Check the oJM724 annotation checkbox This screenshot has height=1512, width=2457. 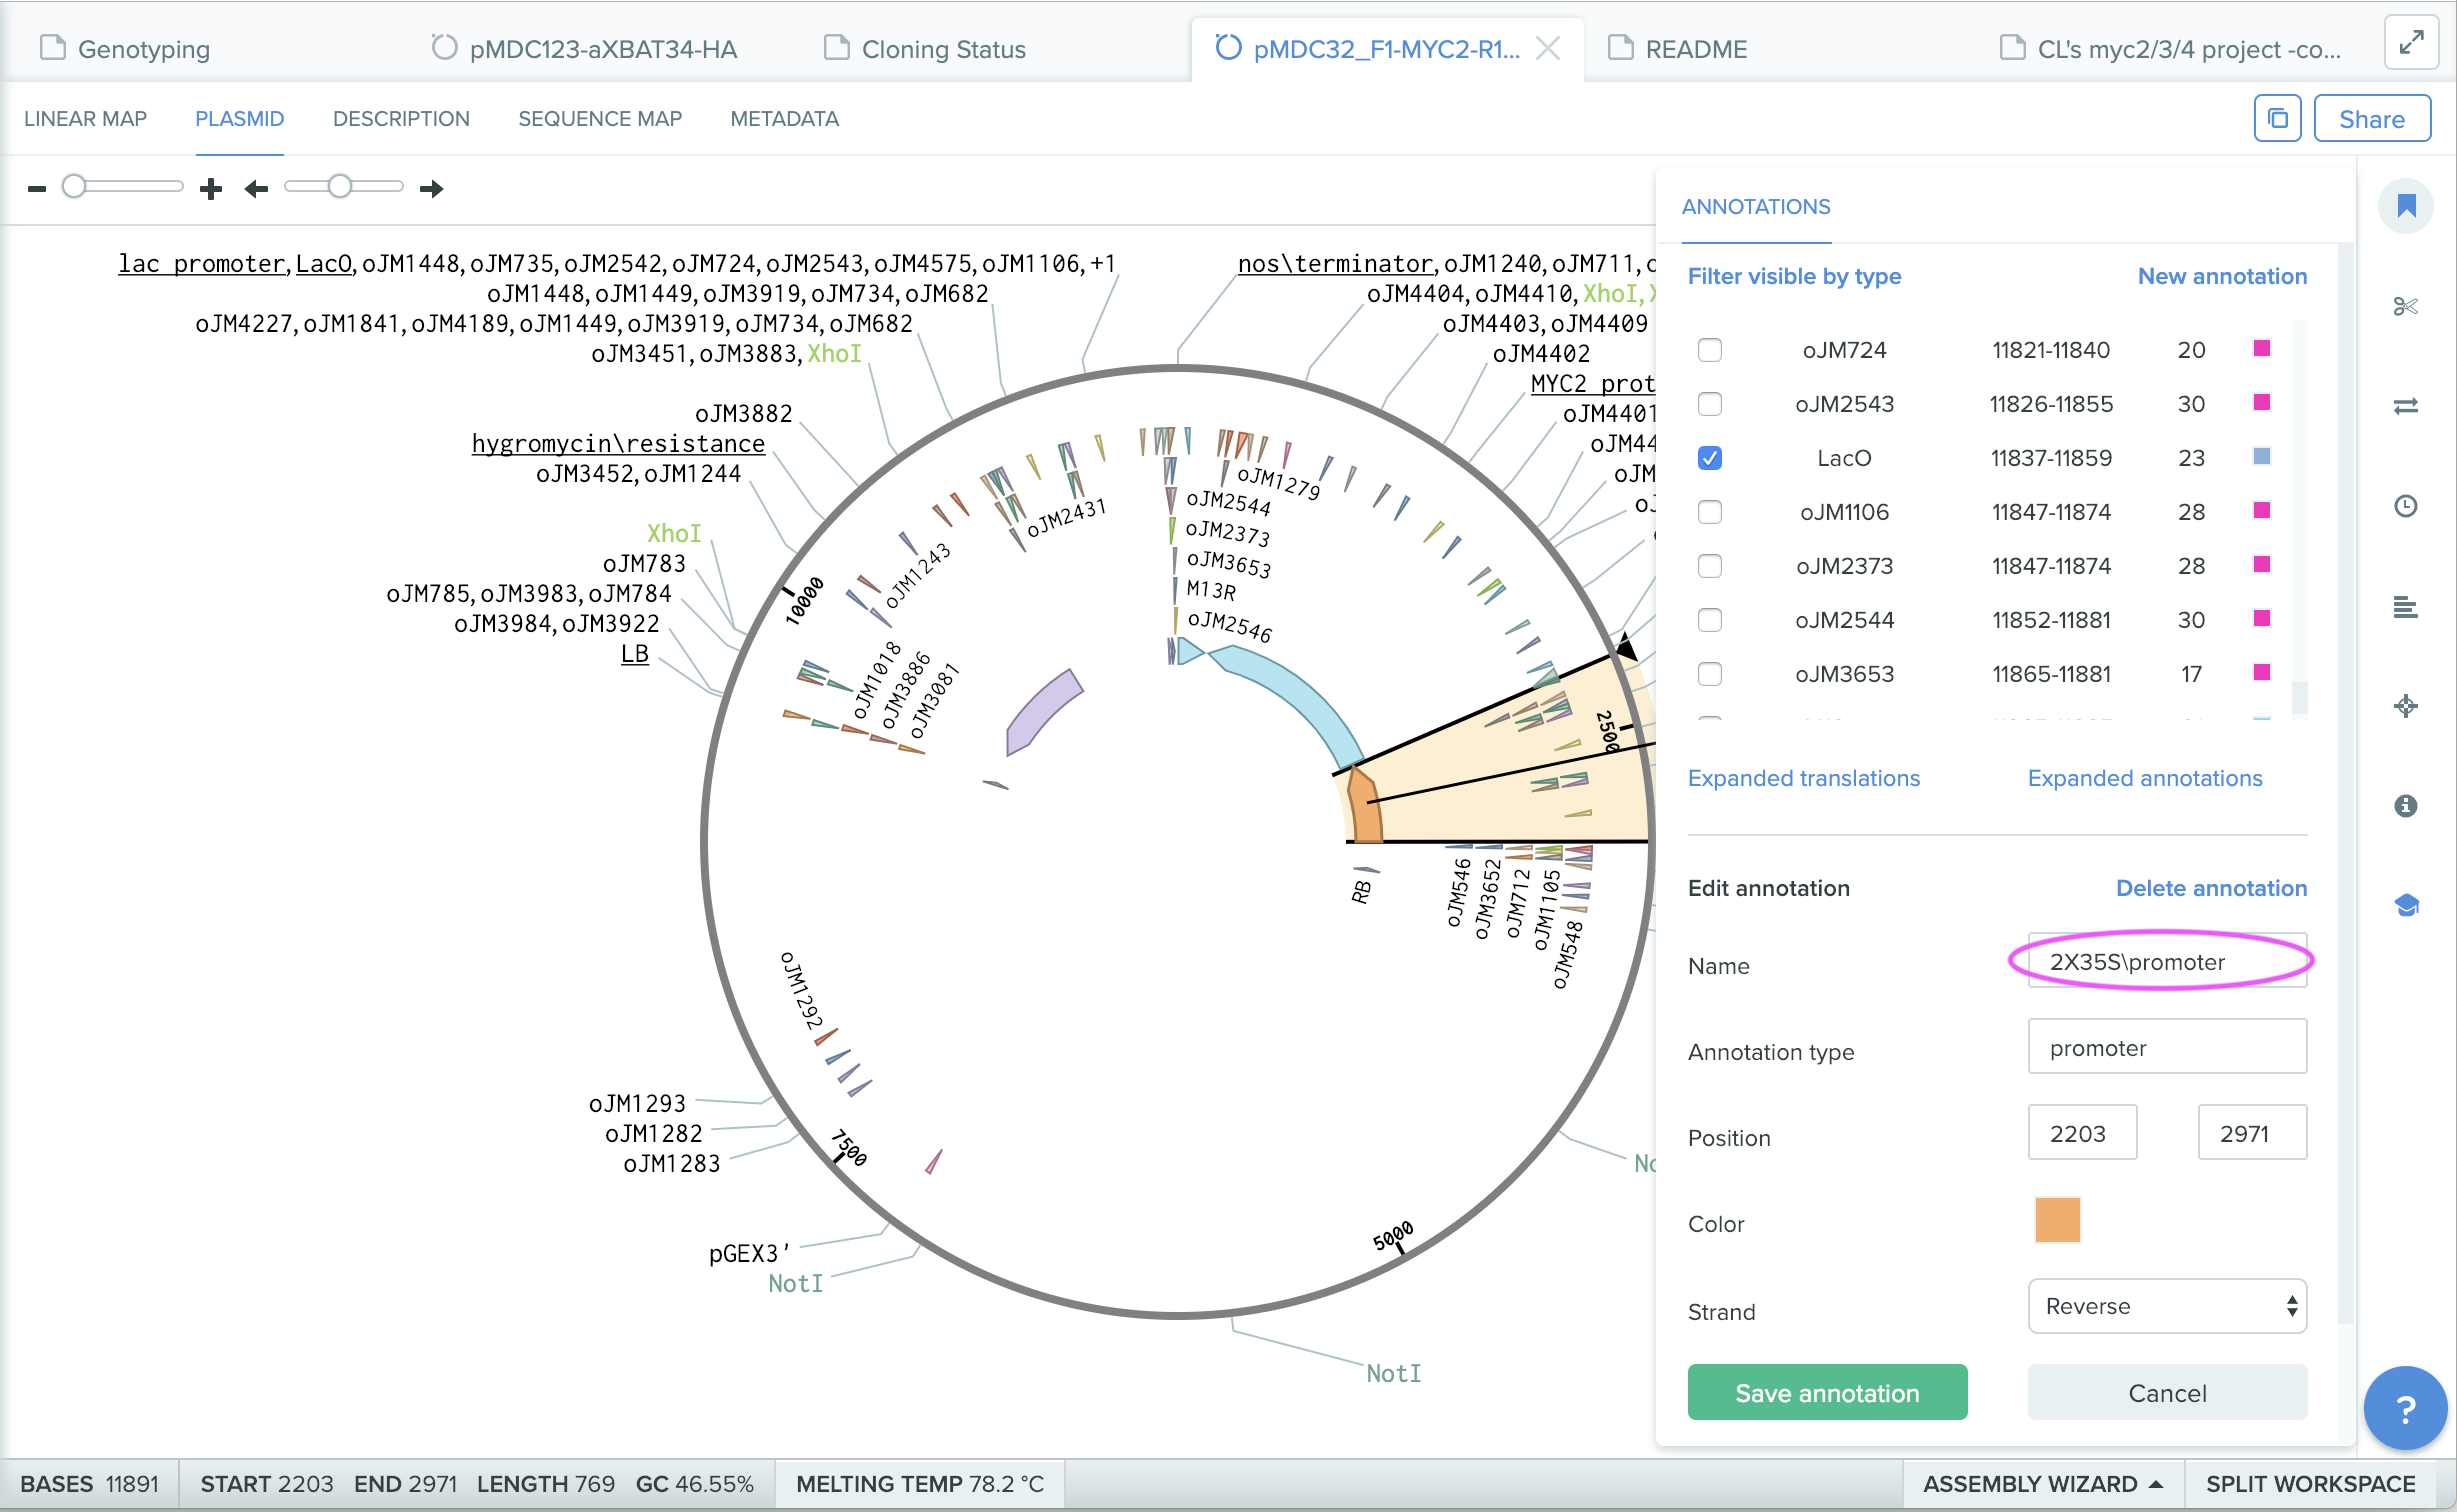pyautogui.click(x=1710, y=350)
